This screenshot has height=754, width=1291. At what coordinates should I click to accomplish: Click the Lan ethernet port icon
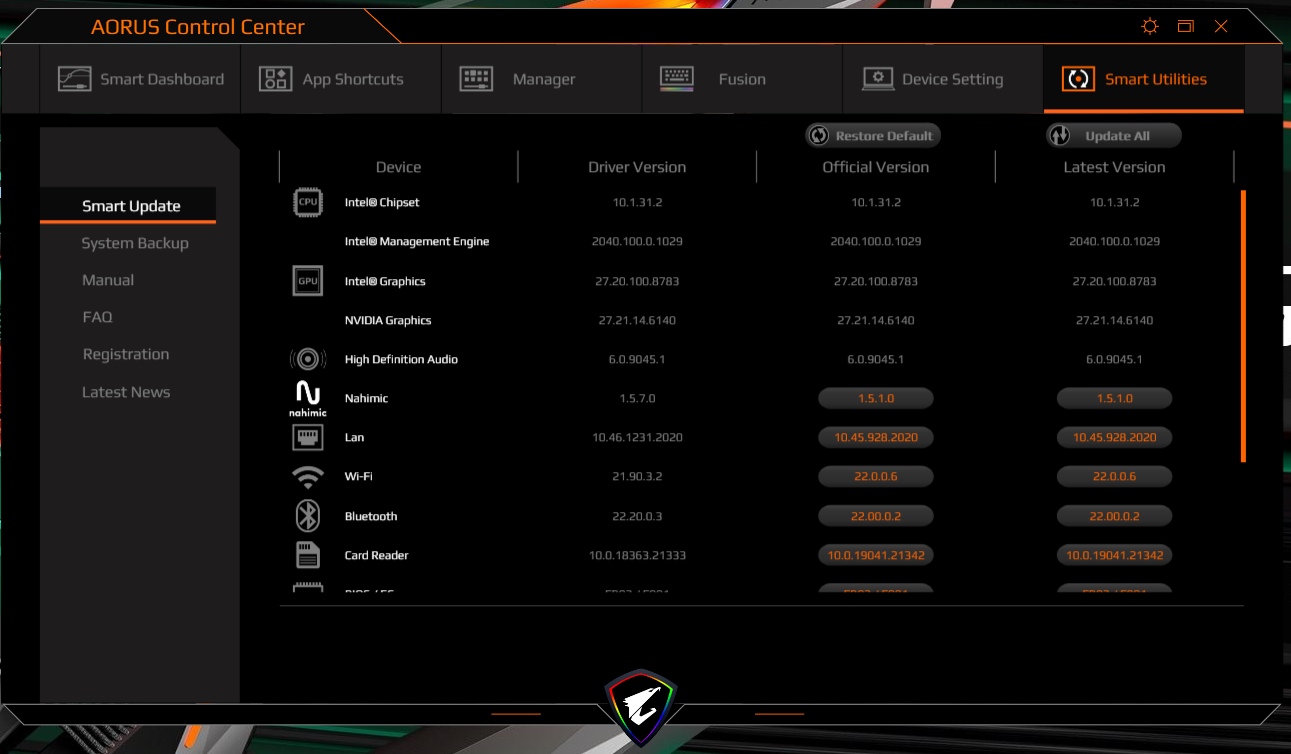[x=308, y=437]
